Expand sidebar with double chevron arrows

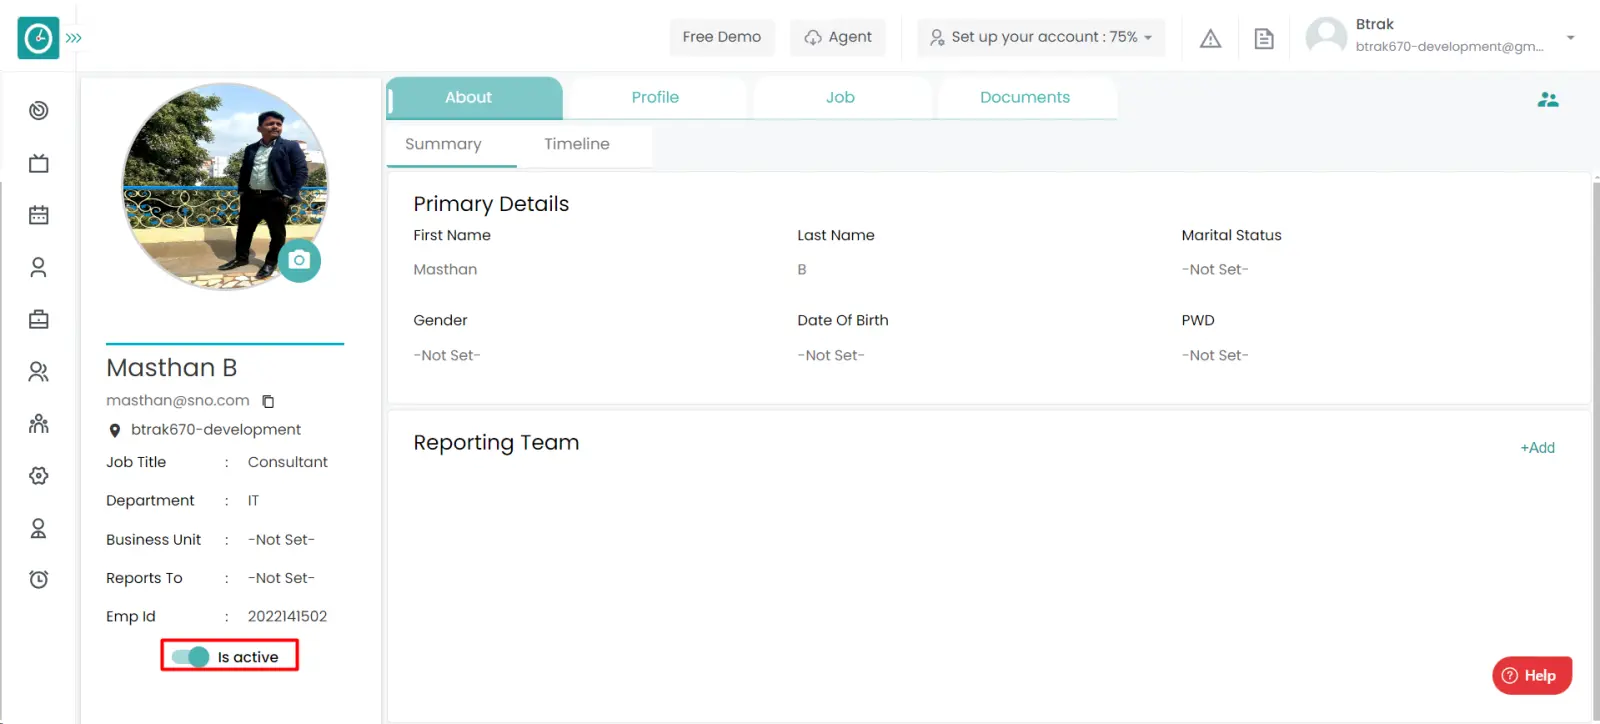(x=74, y=38)
